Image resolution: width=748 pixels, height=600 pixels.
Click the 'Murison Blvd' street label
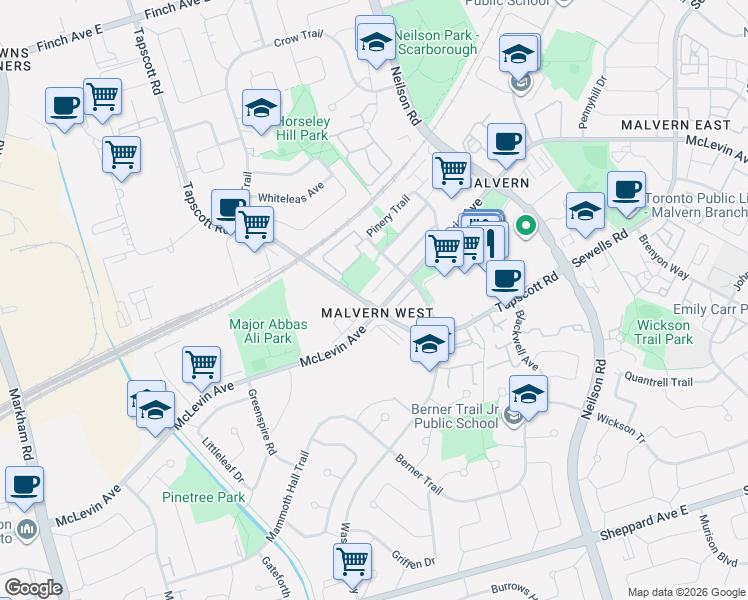pos(718,541)
